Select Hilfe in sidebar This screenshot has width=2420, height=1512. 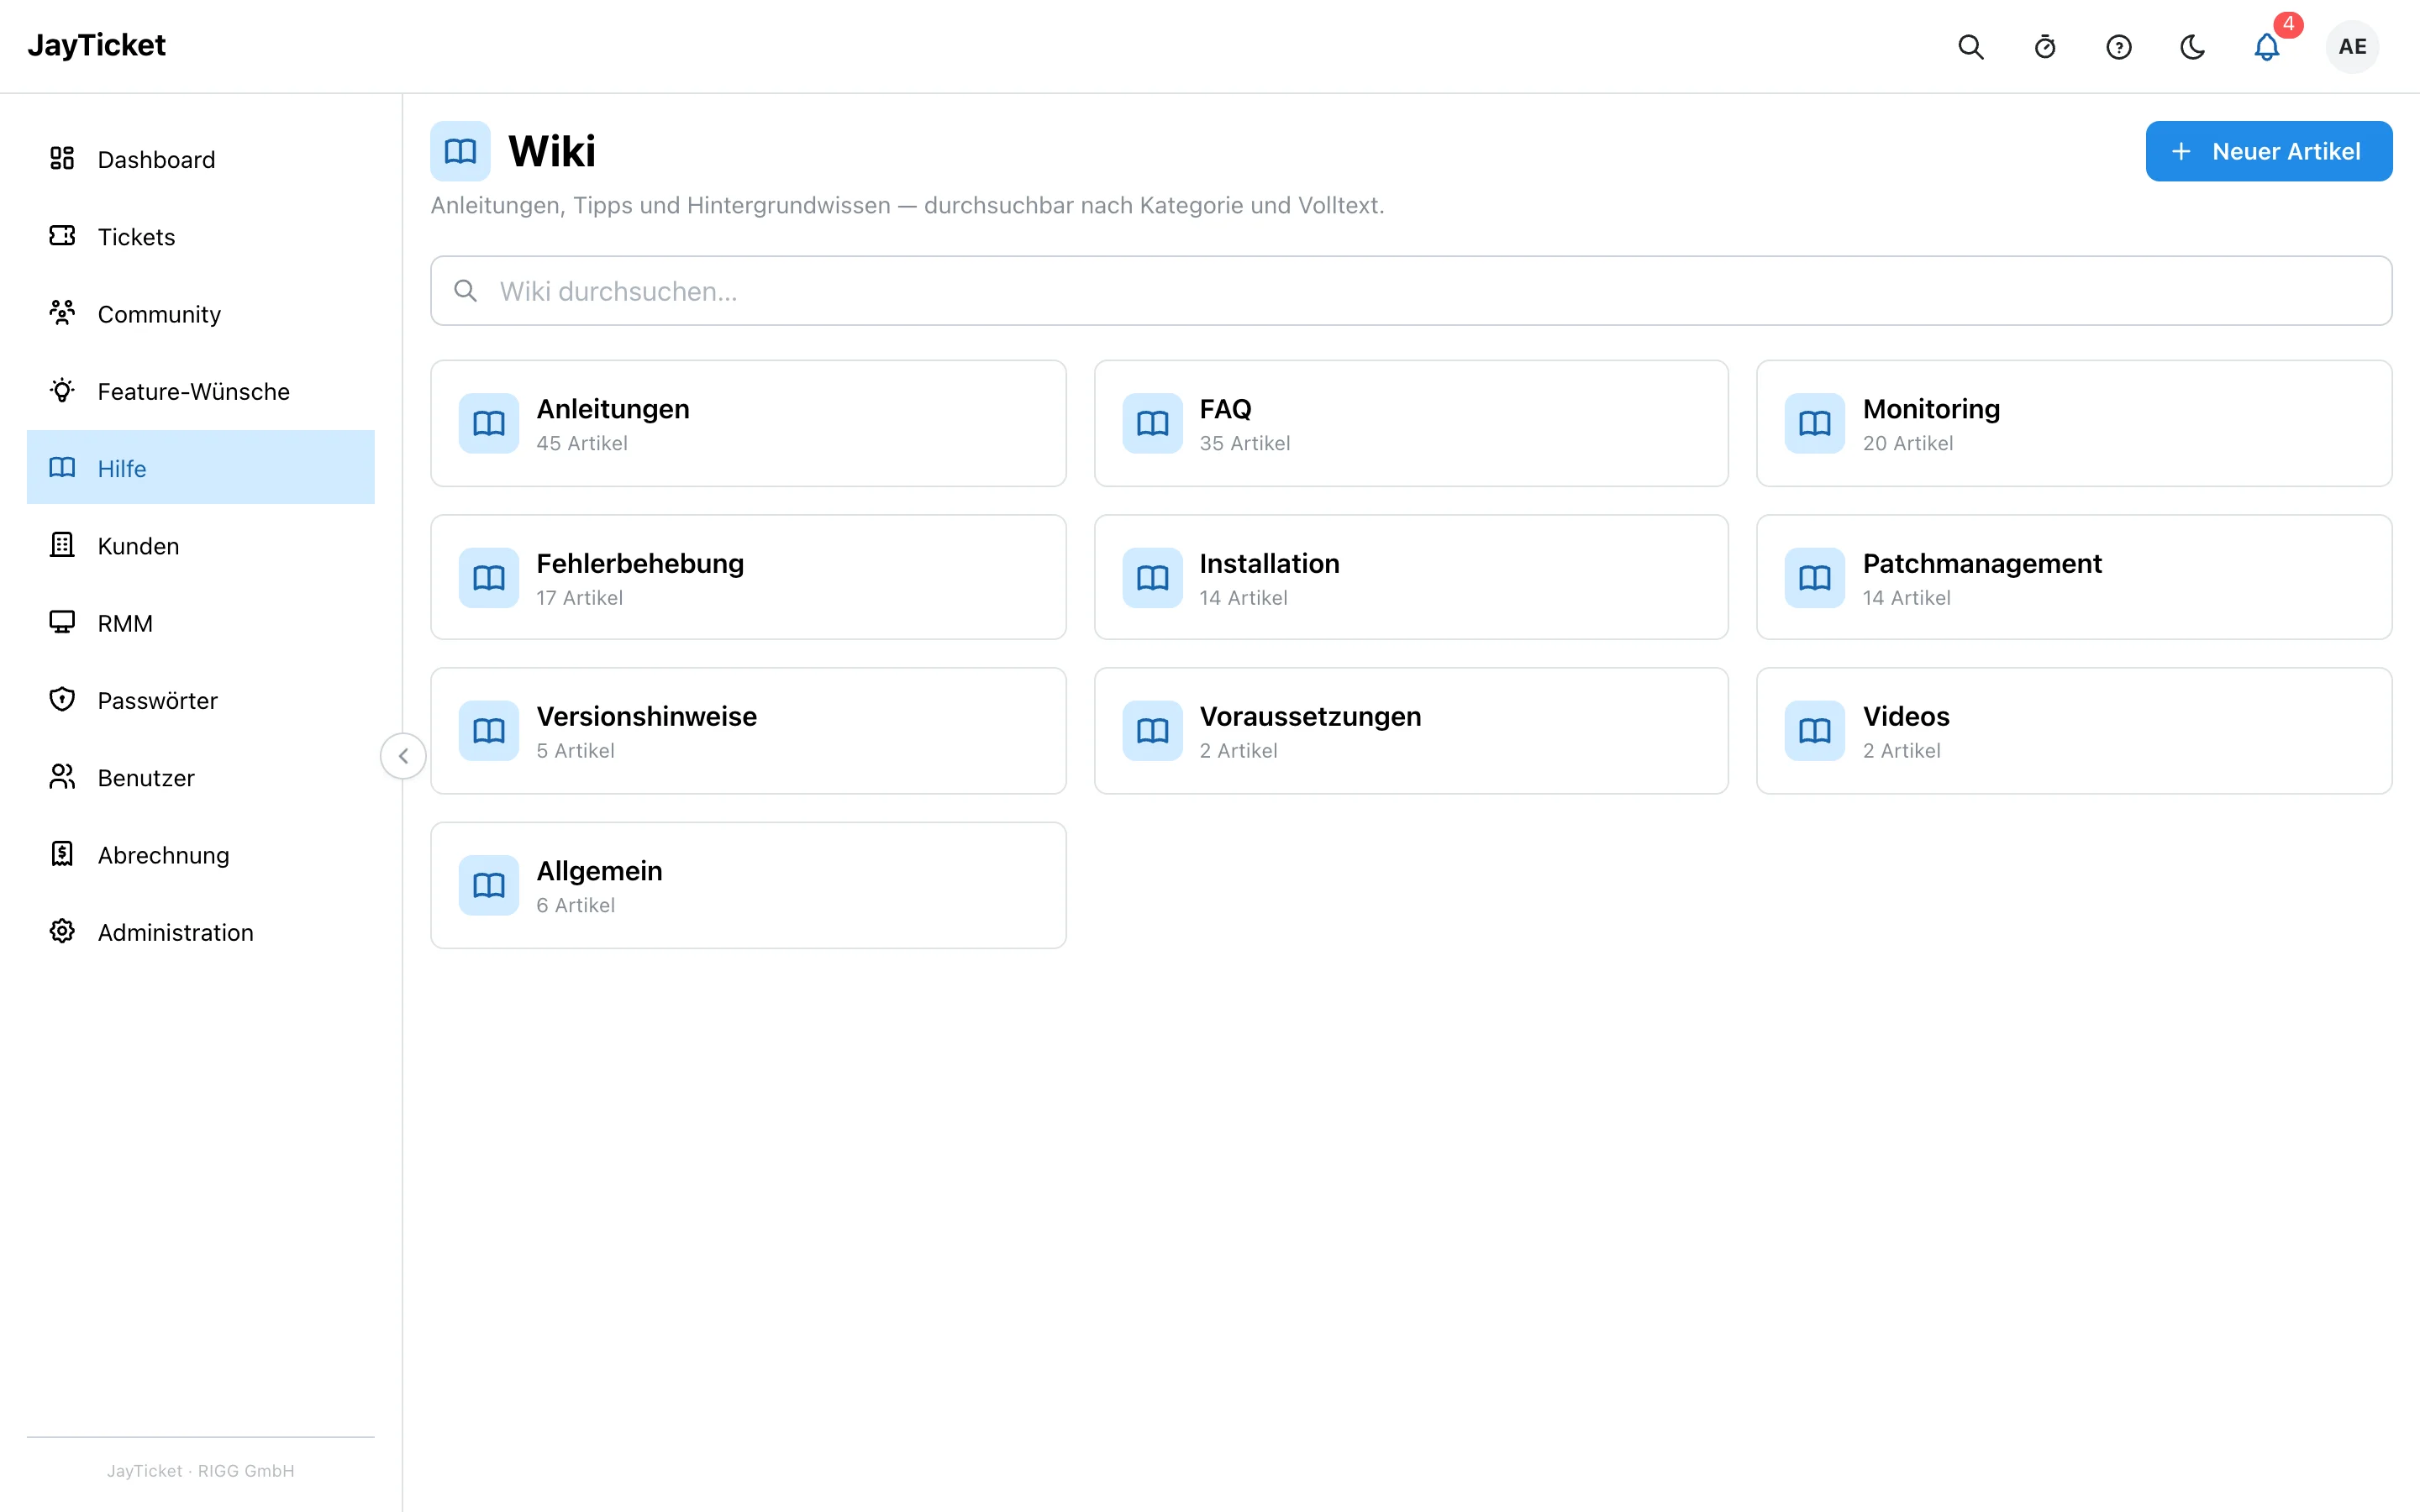pyautogui.click(x=201, y=468)
